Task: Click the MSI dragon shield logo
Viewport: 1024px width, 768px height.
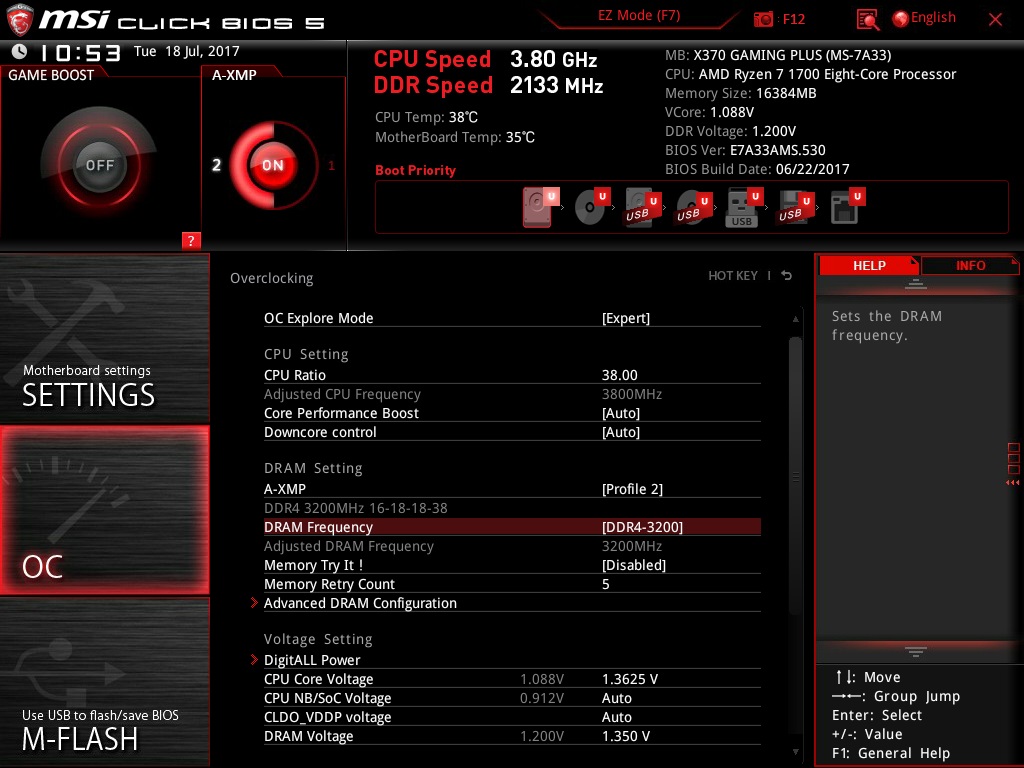Action: 19,20
